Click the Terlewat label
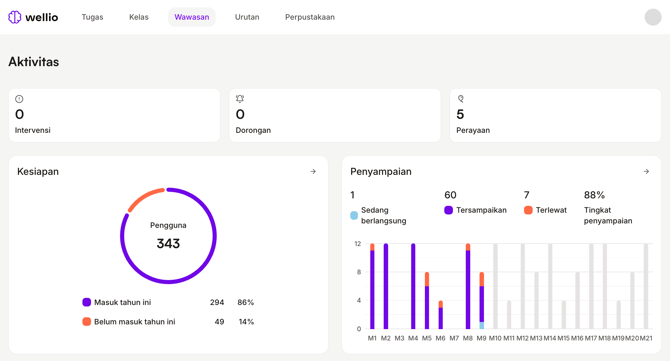This screenshot has width=670, height=361. tap(551, 210)
